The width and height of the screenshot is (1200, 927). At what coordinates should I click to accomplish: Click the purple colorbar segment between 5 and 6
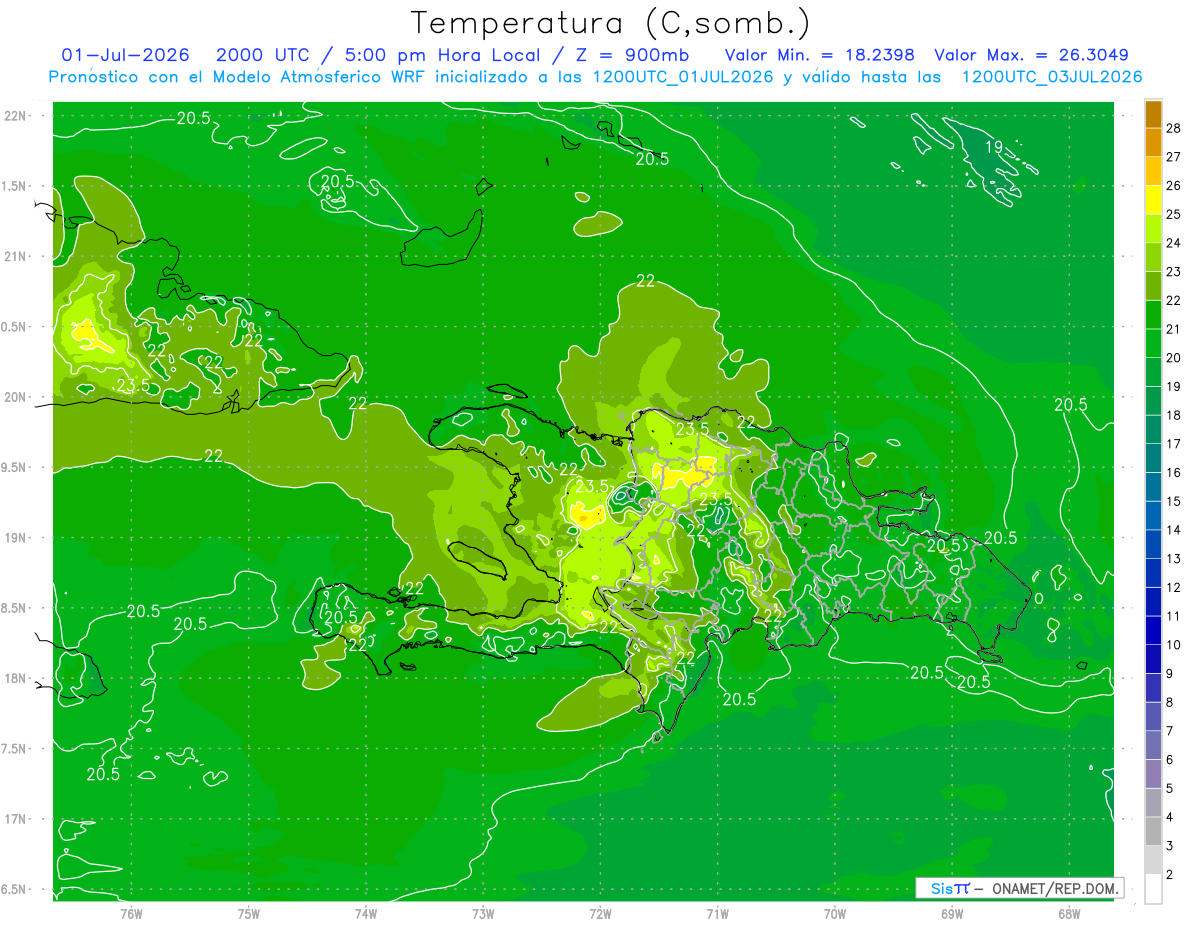click(x=1153, y=774)
